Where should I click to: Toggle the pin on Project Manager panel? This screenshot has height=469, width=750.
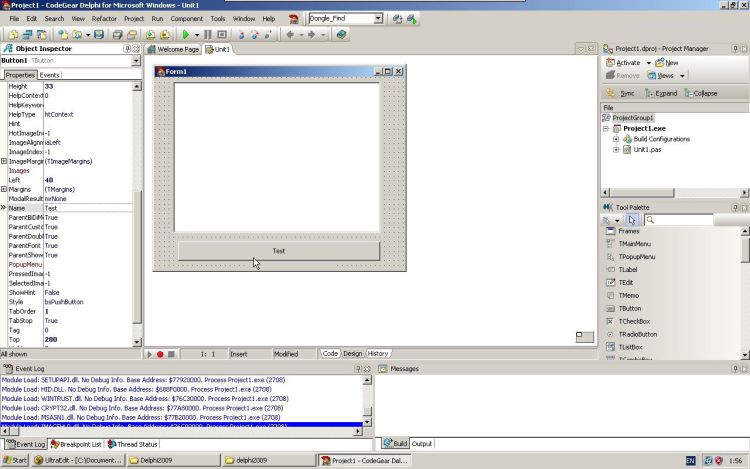pos(736,49)
